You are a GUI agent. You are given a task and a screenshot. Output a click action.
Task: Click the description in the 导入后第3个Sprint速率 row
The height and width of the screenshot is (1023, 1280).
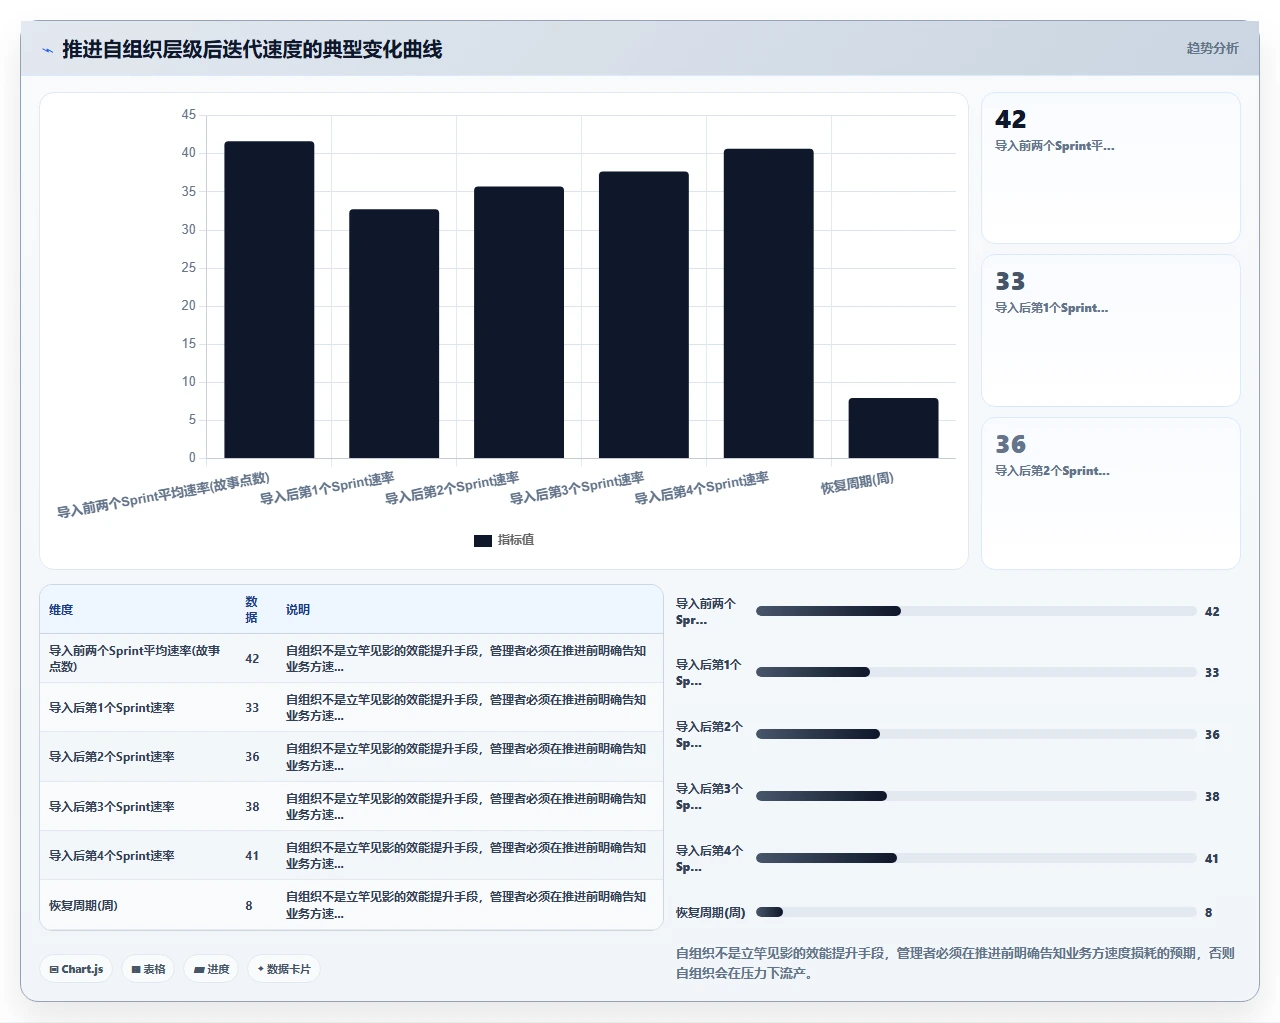tap(466, 806)
